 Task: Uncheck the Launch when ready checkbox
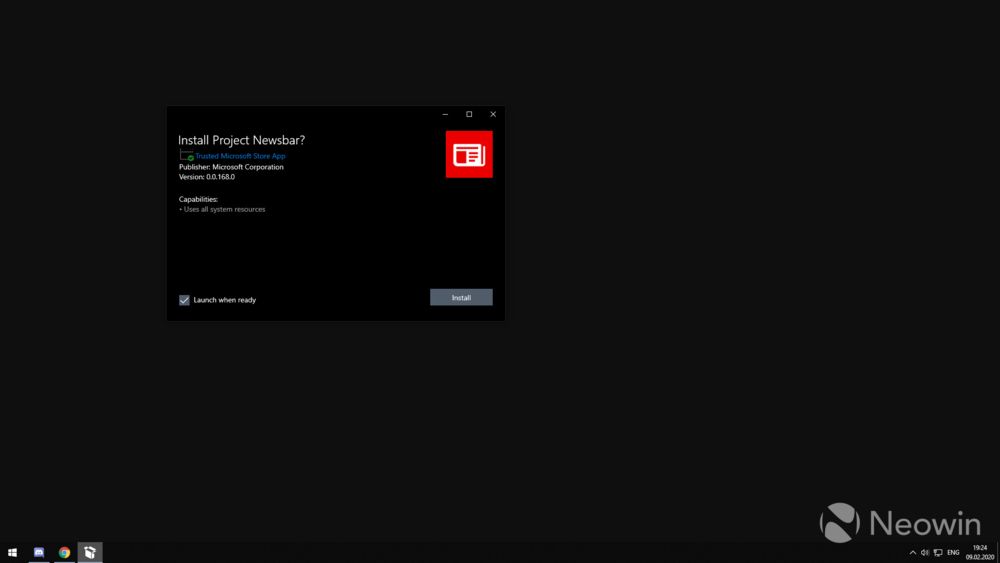pos(184,300)
